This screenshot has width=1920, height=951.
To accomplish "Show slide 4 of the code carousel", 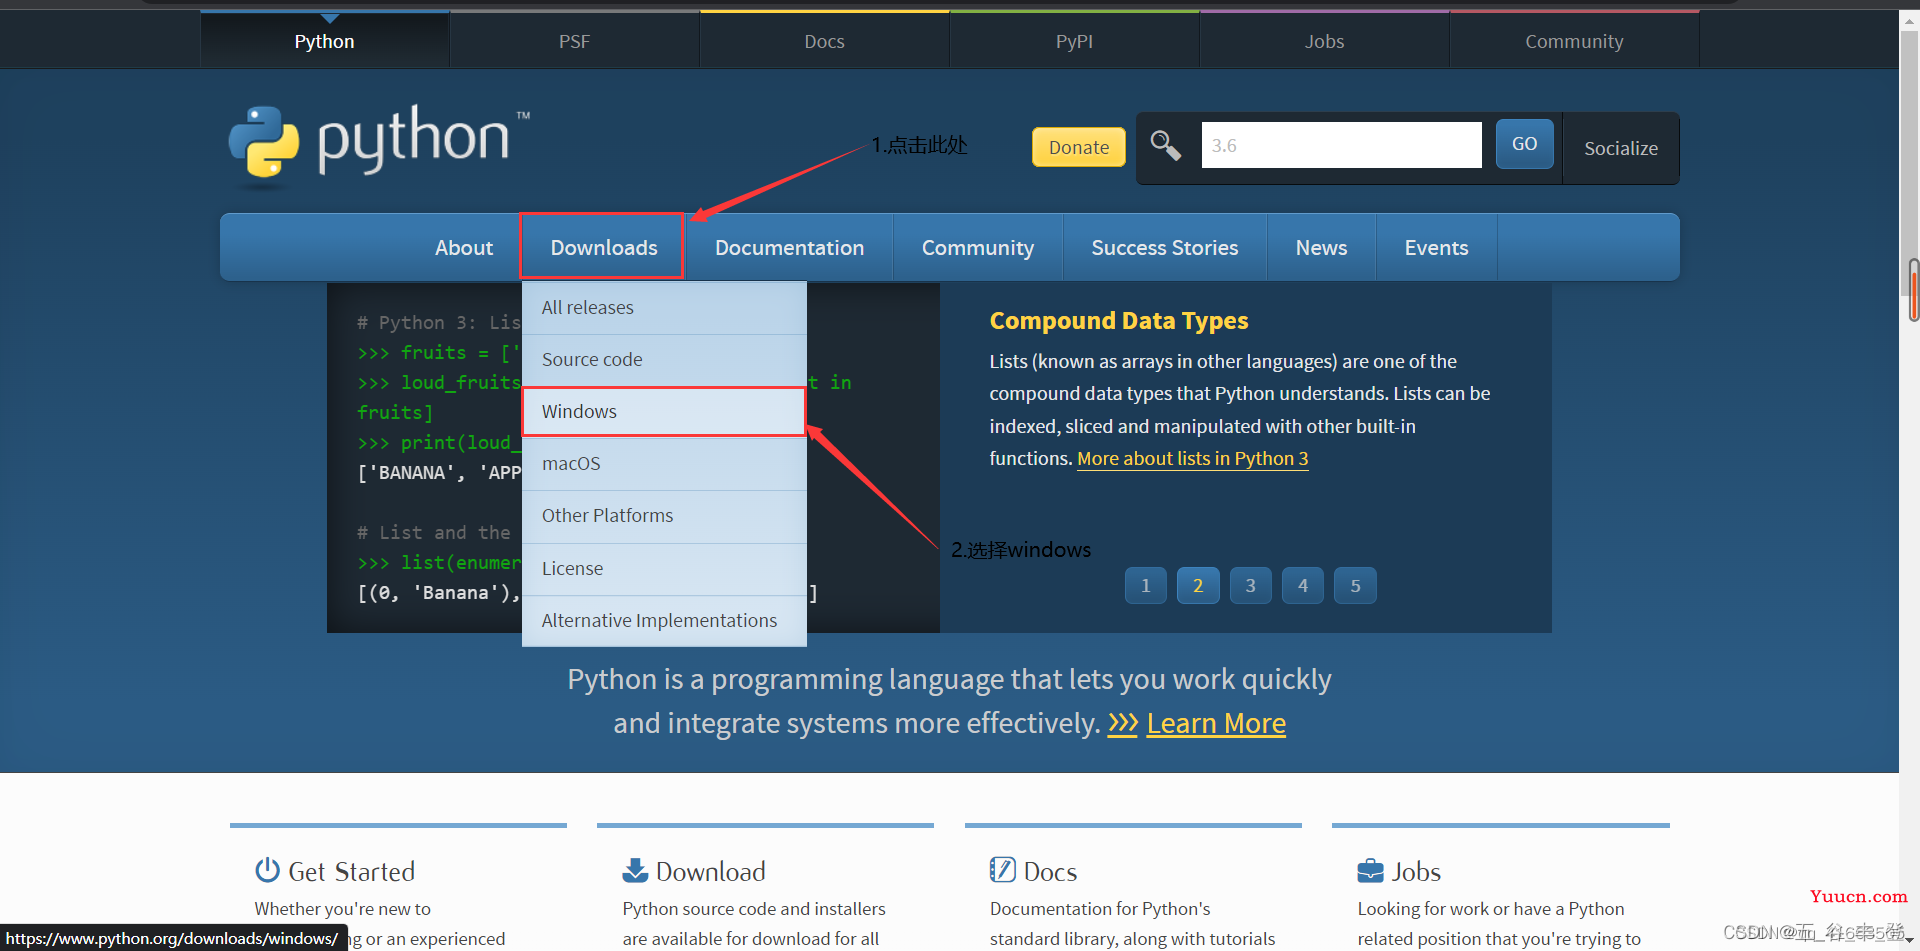I will click(x=1303, y=586).
